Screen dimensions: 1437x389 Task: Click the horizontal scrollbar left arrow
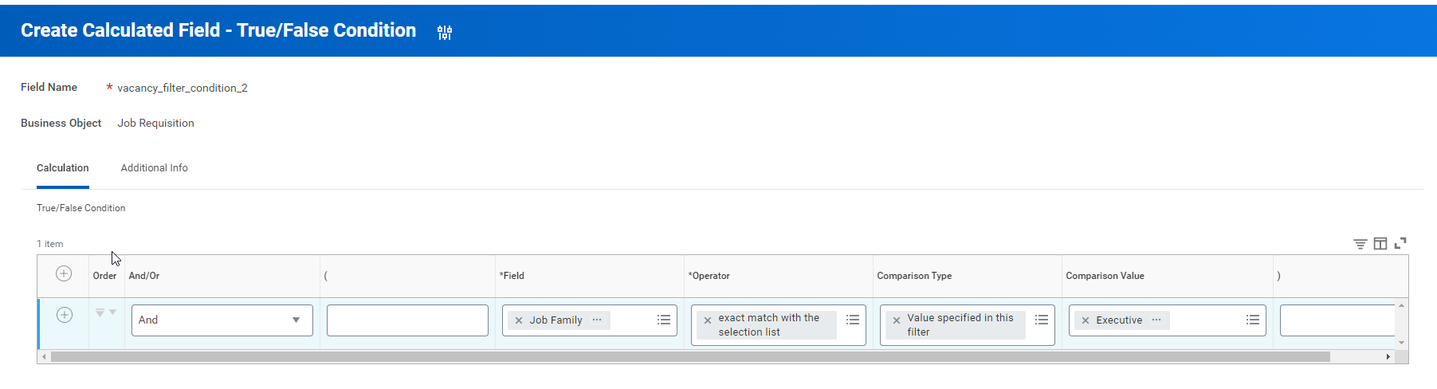[43, 356]
